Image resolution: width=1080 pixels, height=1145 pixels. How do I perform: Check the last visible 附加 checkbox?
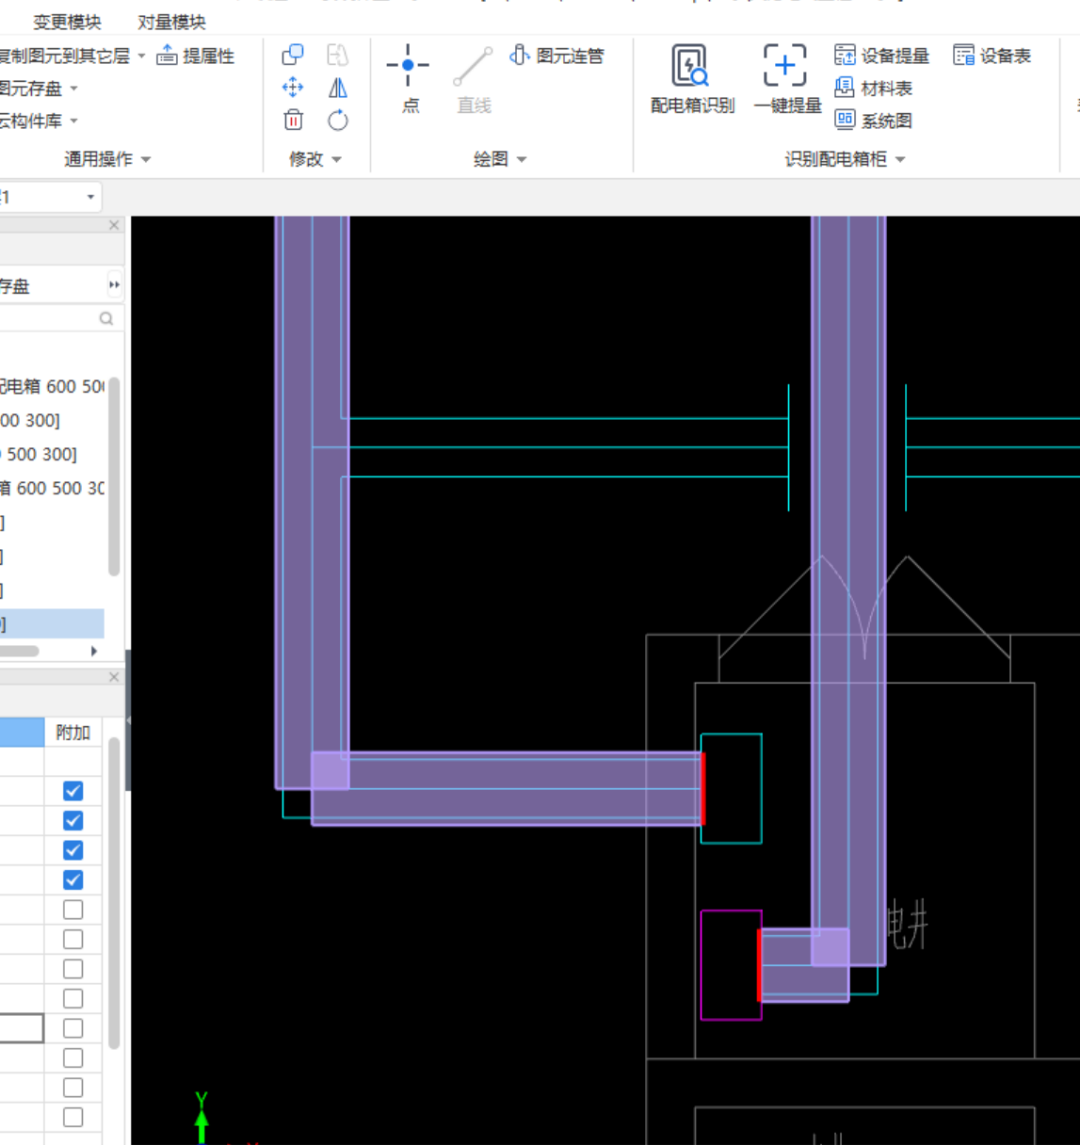point(73,1117)
